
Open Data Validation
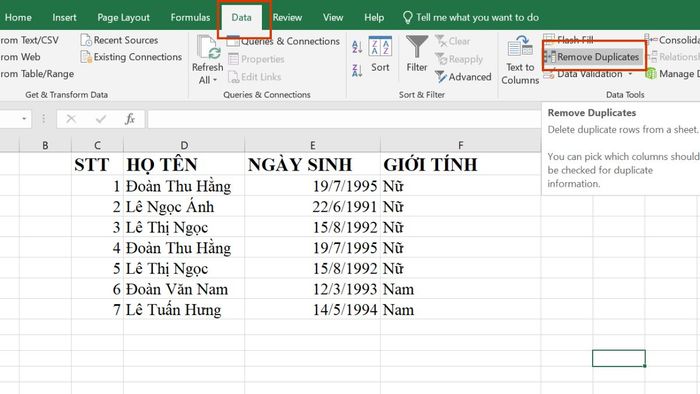tap(583, 74)
